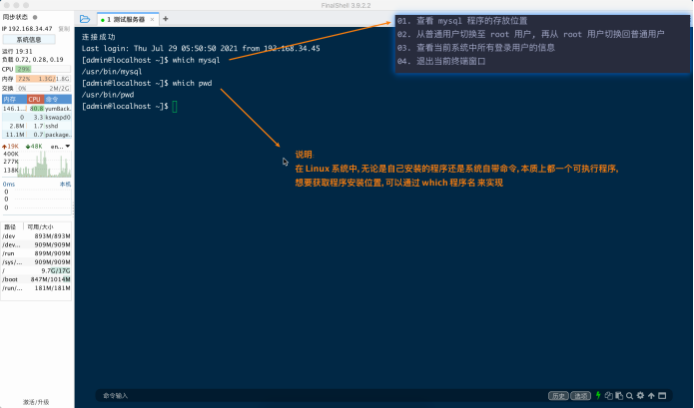Open terminal settings gear icon

pyautogui.click(x=640, y=395)
